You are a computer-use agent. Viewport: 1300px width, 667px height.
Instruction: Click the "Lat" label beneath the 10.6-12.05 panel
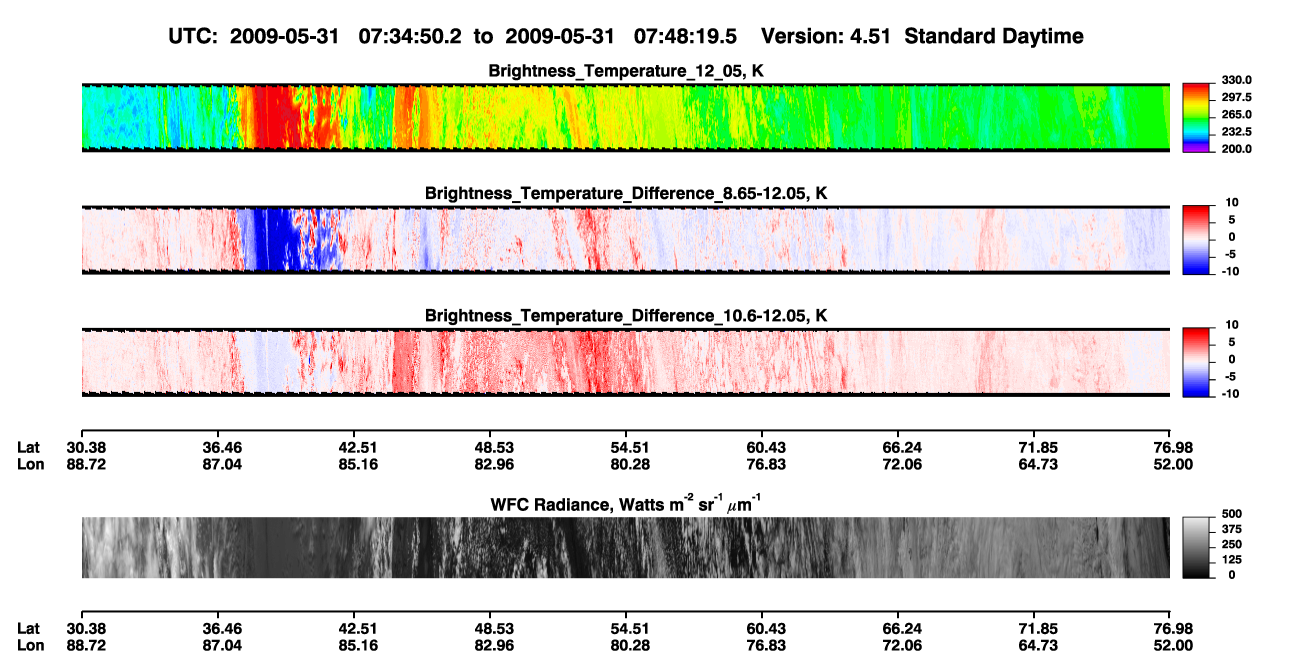point(28,447)
